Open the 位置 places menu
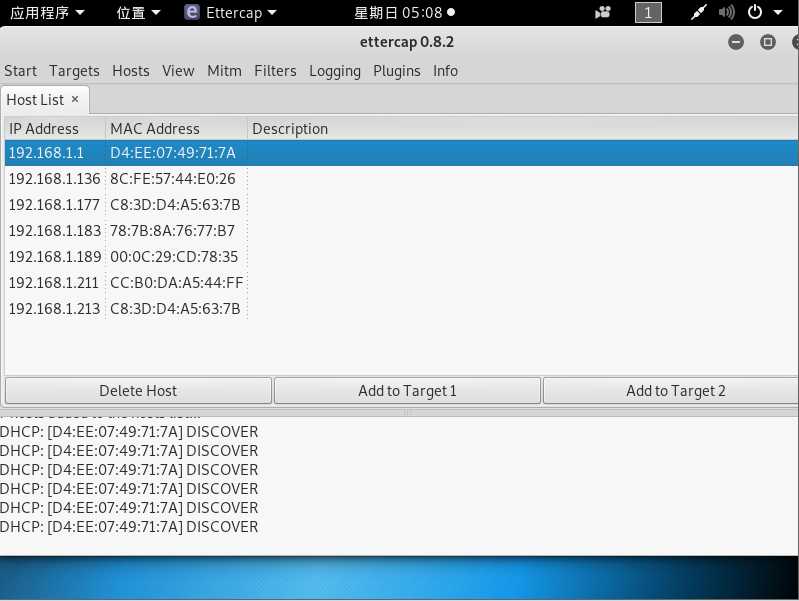799x601 pixels. pos(138,12)
